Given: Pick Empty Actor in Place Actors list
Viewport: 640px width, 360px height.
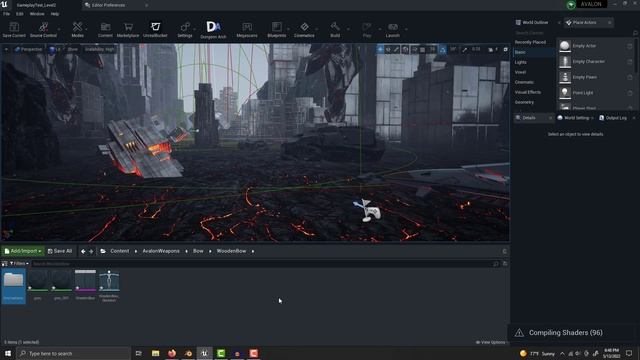Looking at the screenshot, I should coord(595,46).
